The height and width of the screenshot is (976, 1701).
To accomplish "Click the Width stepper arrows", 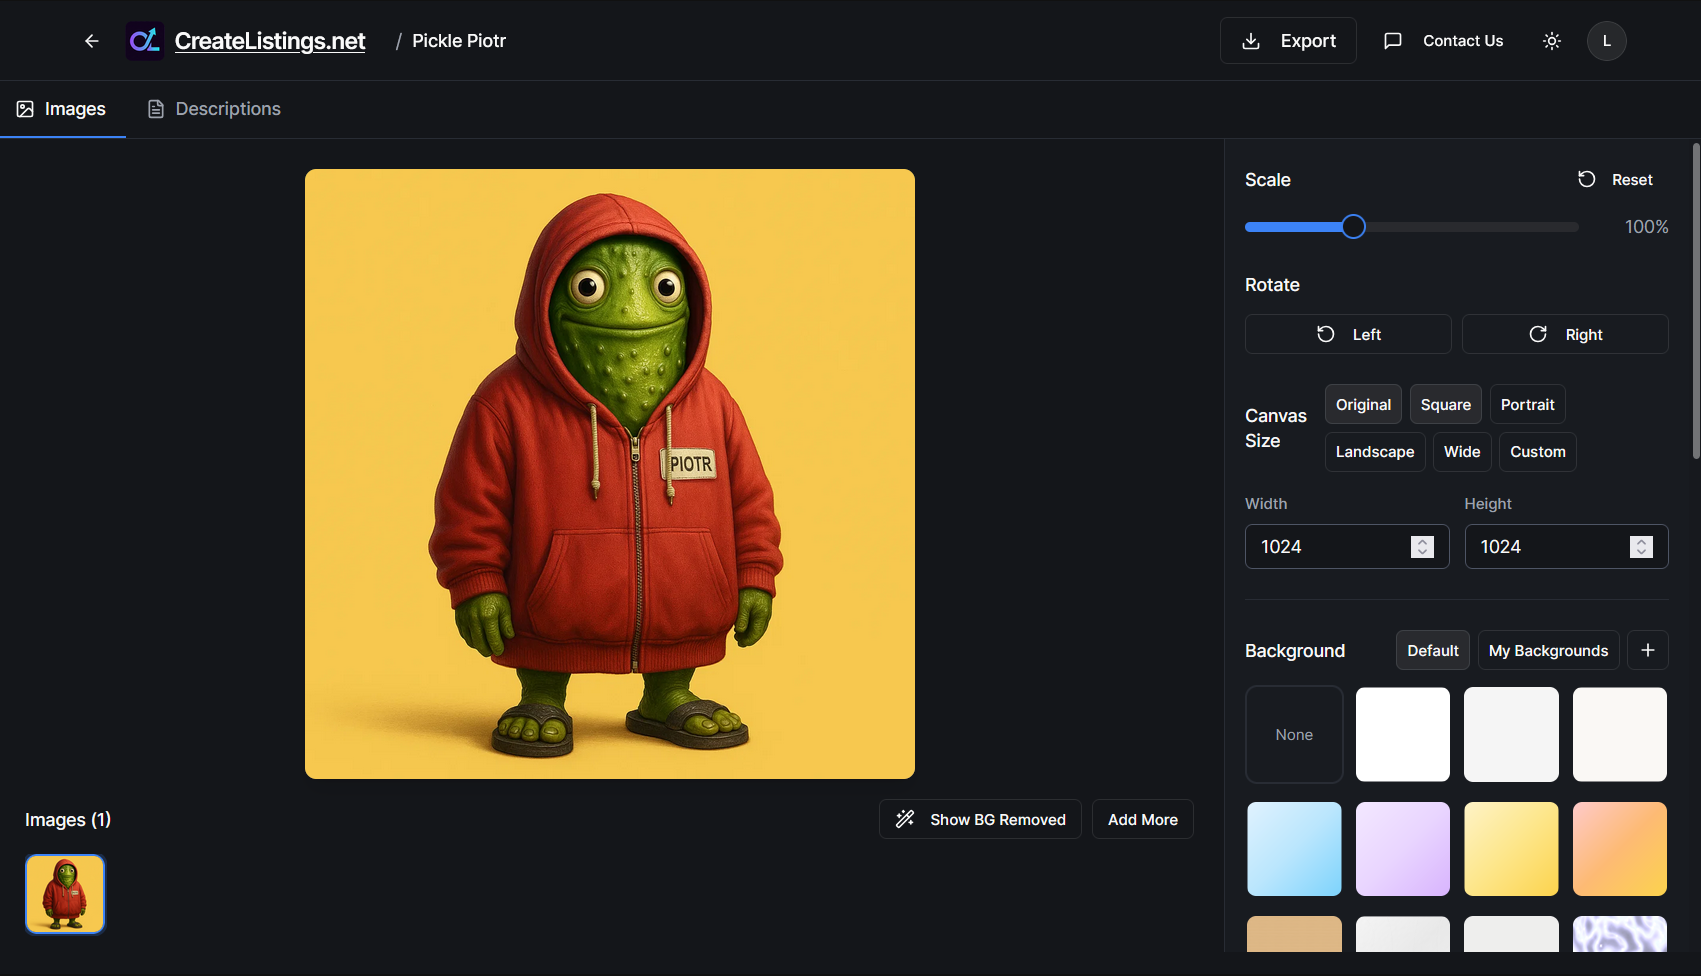I will click(x=1421, y=546).
